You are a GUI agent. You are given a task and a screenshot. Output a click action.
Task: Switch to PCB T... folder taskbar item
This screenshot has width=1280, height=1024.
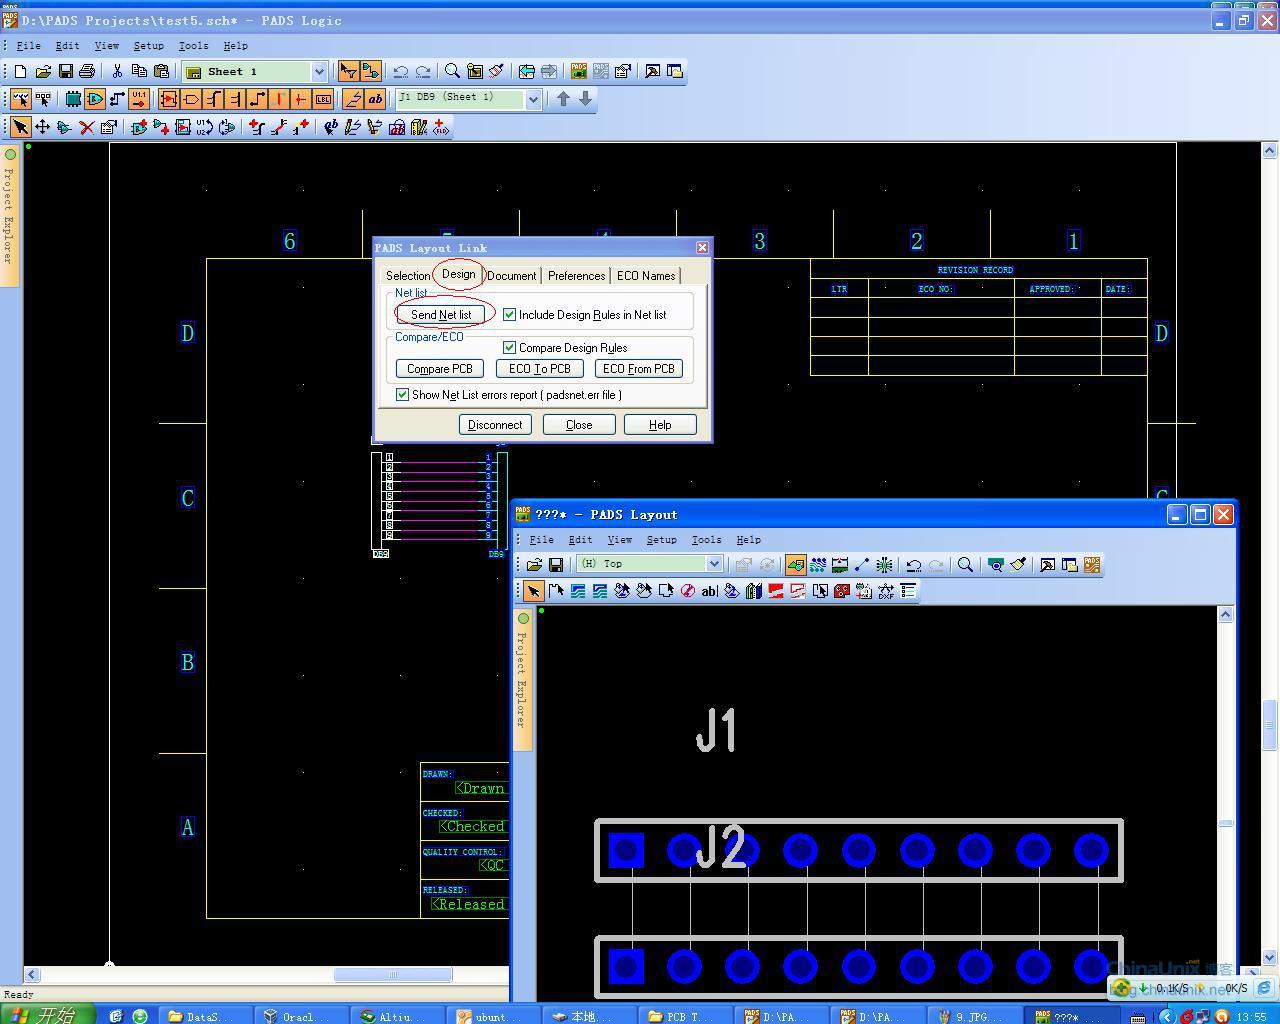pos(688,1016)
